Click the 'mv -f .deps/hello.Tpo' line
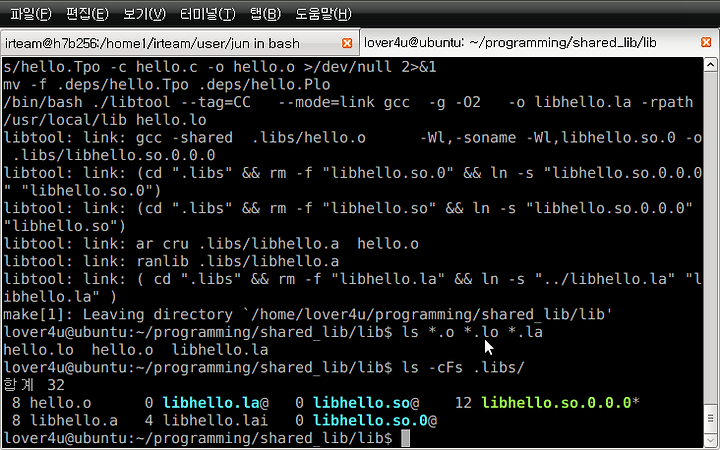720x450 pixels. 166,84
